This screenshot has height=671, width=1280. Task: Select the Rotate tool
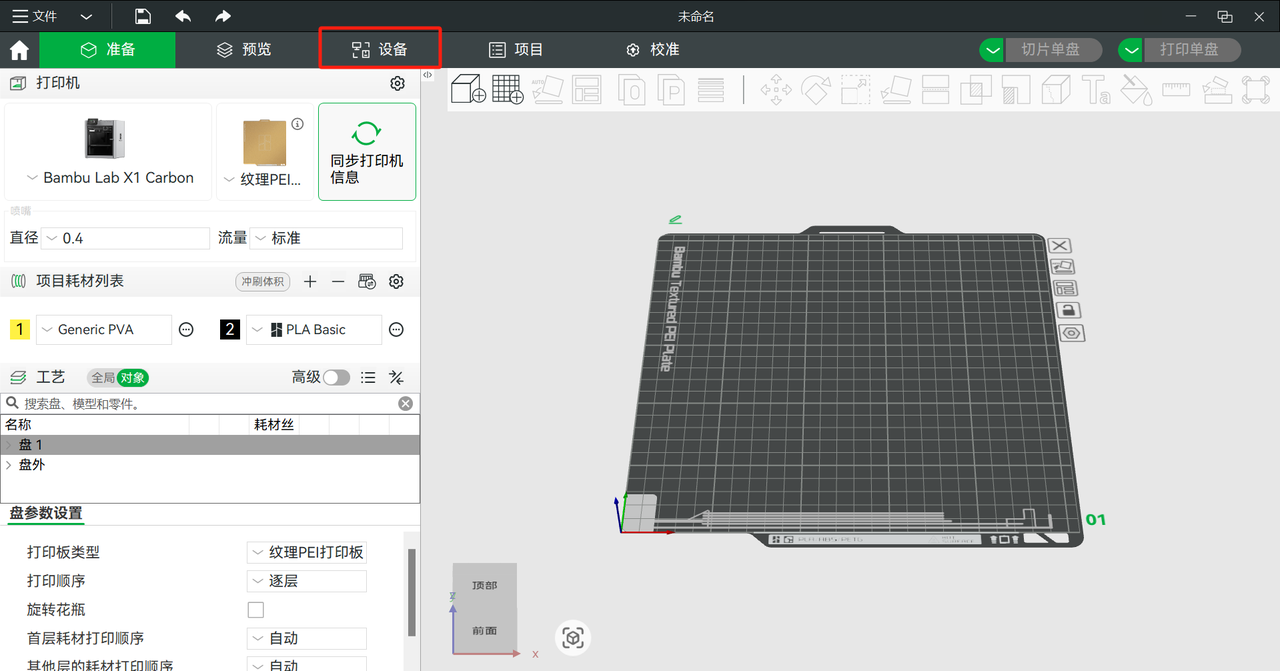(816, 90)
